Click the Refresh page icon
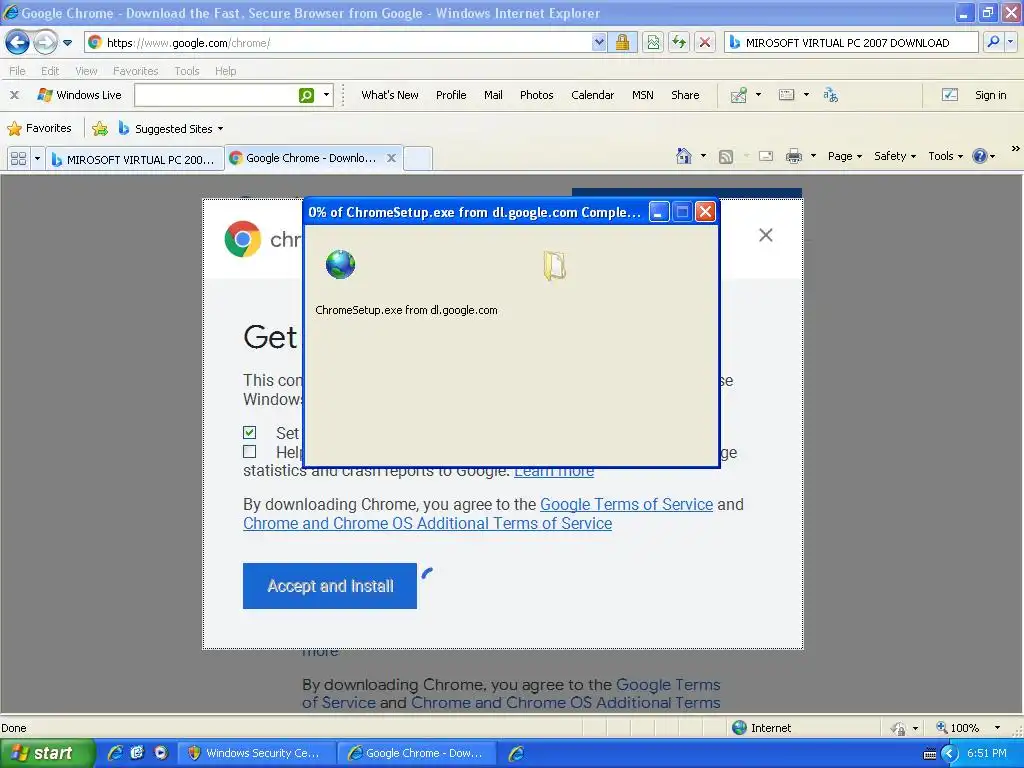Image resolution: width=1024 pixels, height=768 pixels. click(679, 42)
